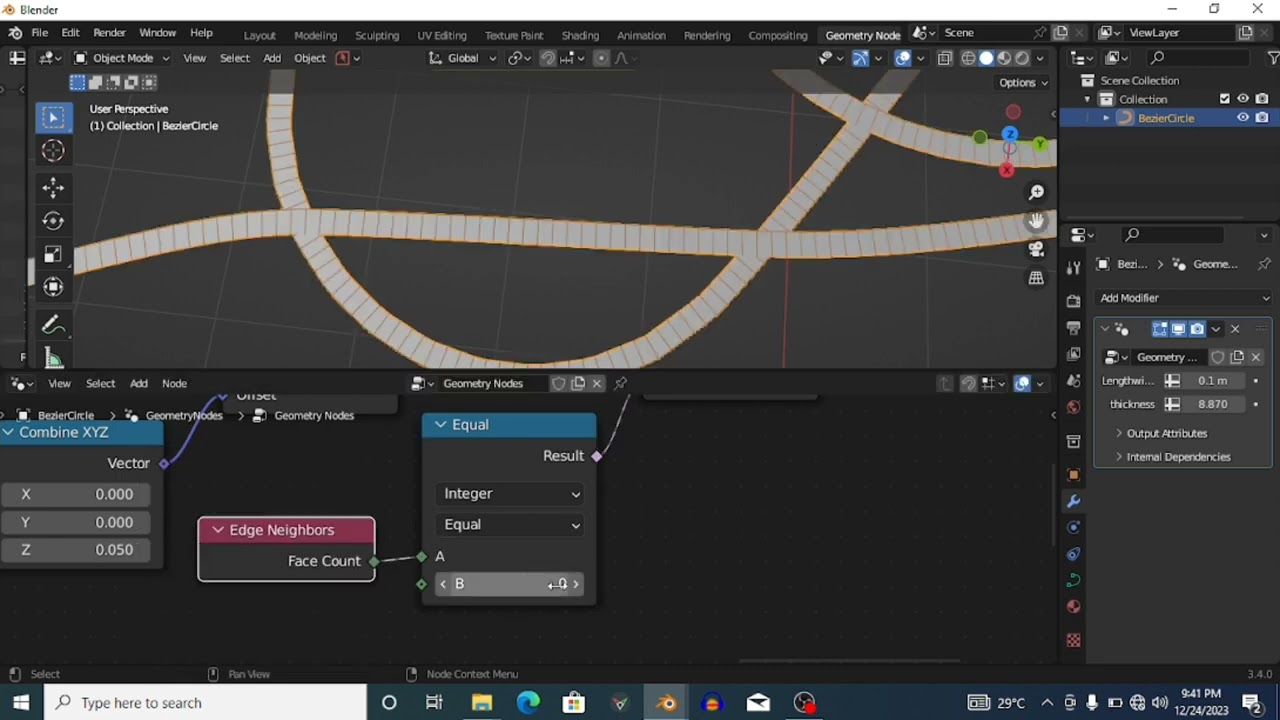
Task: Click the viewport zoom magnifier icon
Action: (1036, 192)
